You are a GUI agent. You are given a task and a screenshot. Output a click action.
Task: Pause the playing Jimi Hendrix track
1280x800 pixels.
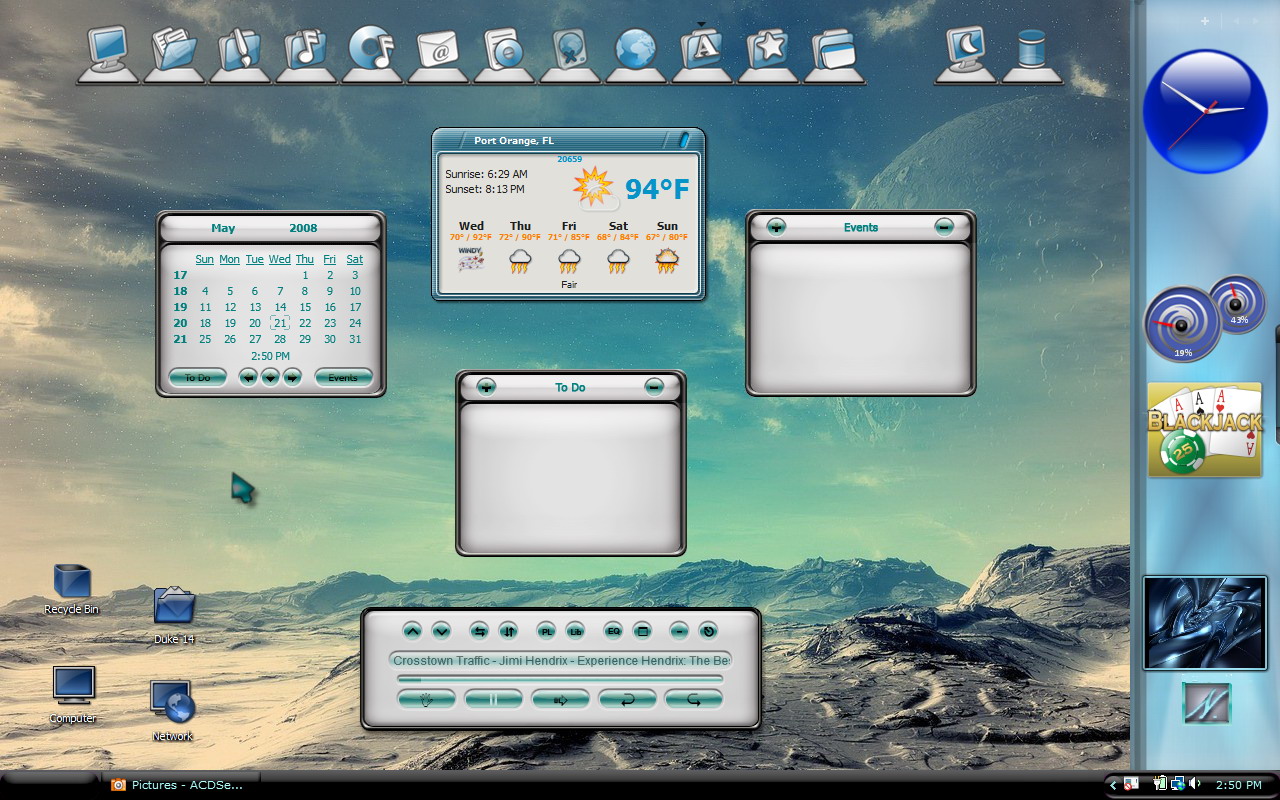[493, 699]
